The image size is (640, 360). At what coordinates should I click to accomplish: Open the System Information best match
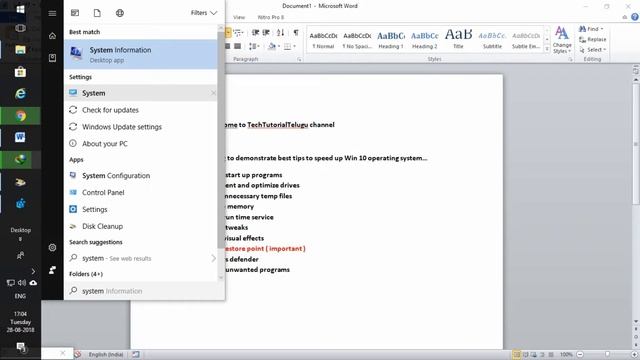[x=141, y=54]
